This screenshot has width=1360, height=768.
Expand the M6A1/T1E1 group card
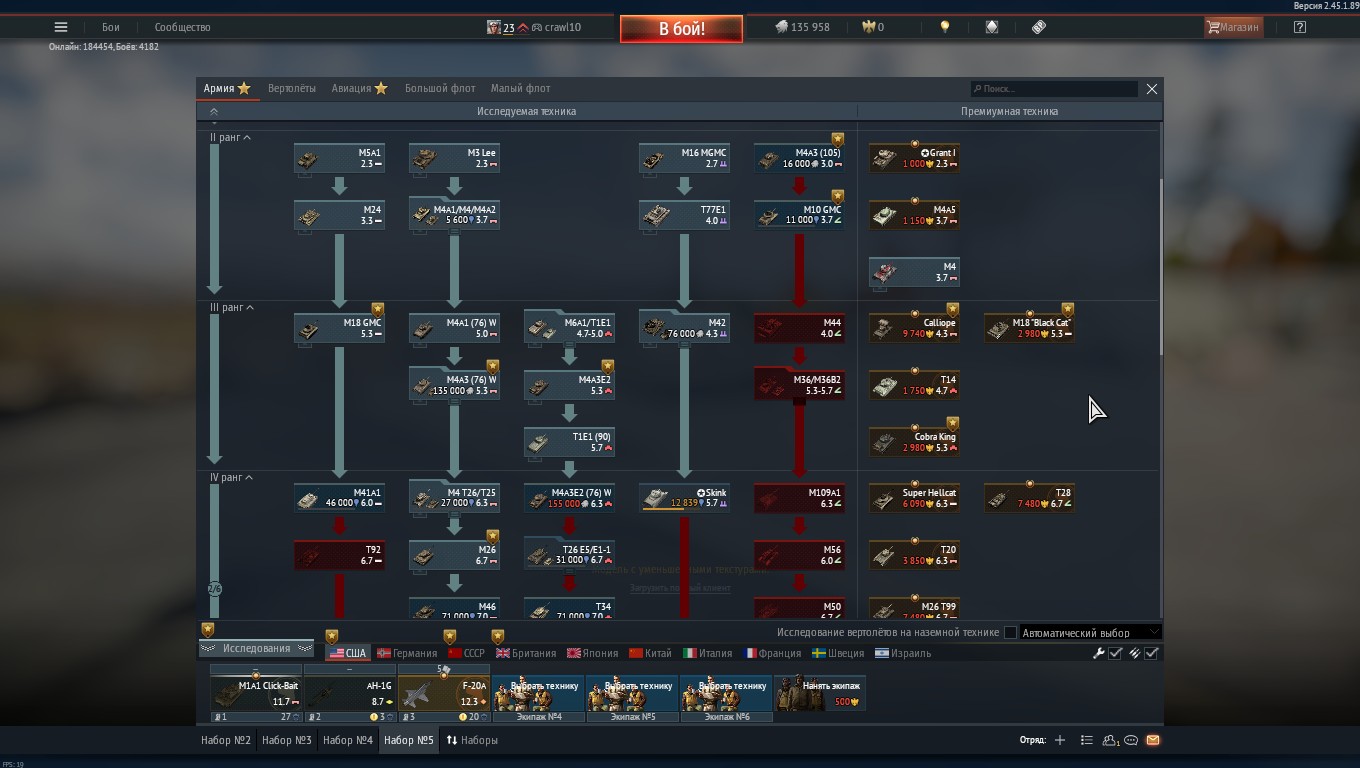569,327
